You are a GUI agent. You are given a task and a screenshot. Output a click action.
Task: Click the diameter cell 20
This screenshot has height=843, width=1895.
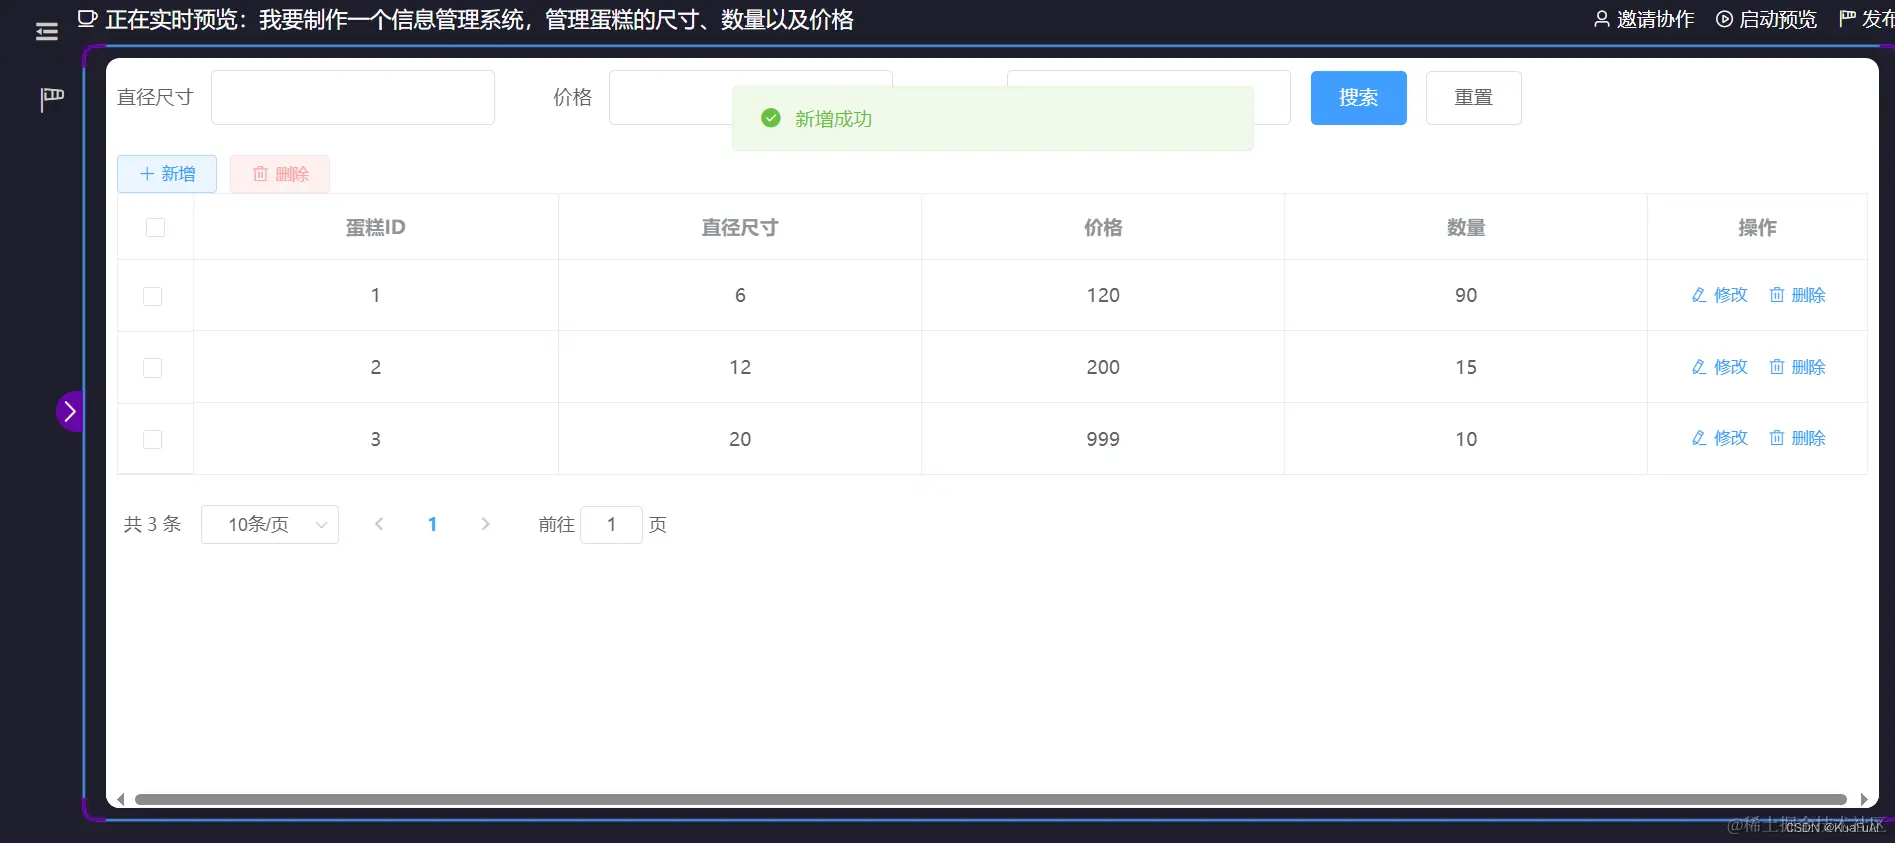coord(740,439)
